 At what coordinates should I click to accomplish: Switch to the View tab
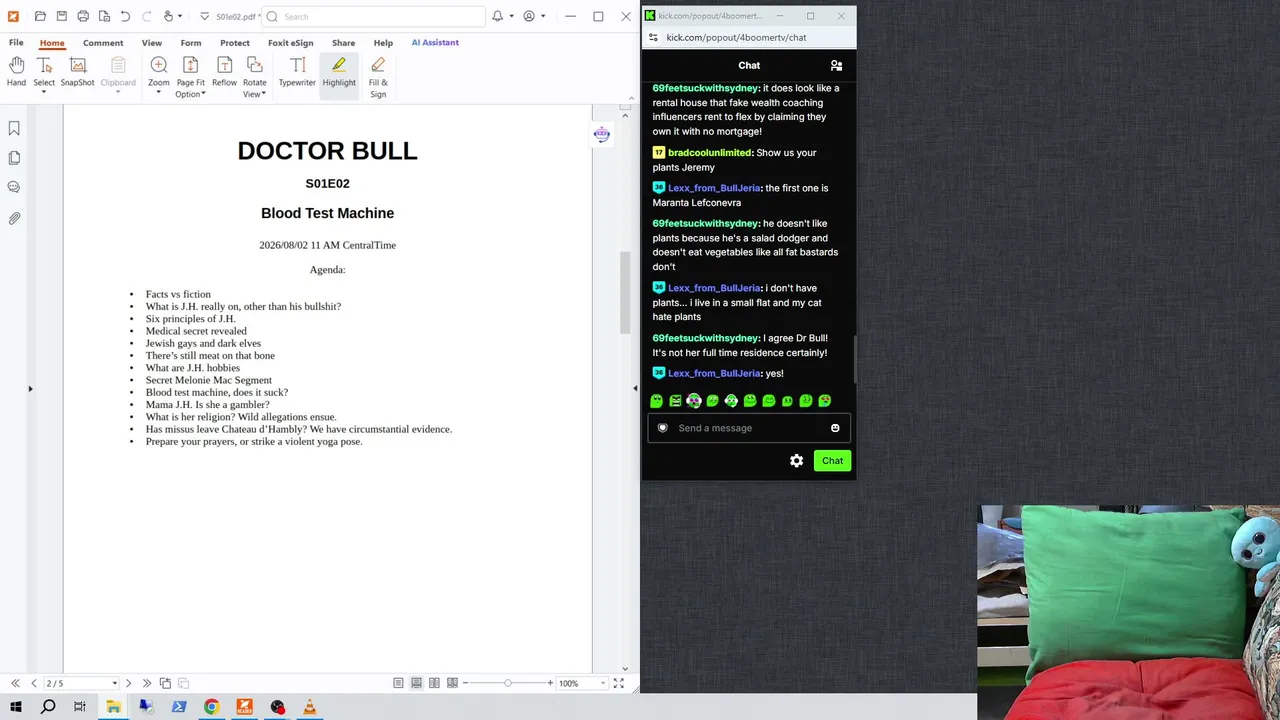coord(152,43)
